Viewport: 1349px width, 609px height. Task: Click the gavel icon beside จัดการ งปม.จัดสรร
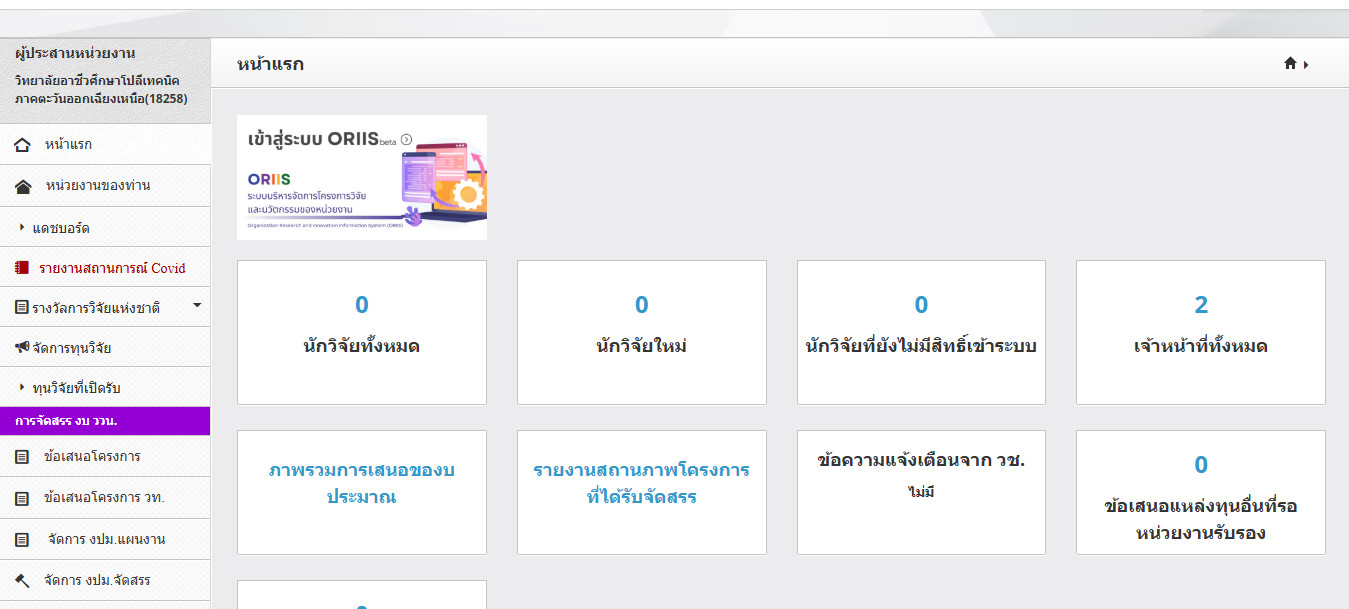(x=22, y=580)
